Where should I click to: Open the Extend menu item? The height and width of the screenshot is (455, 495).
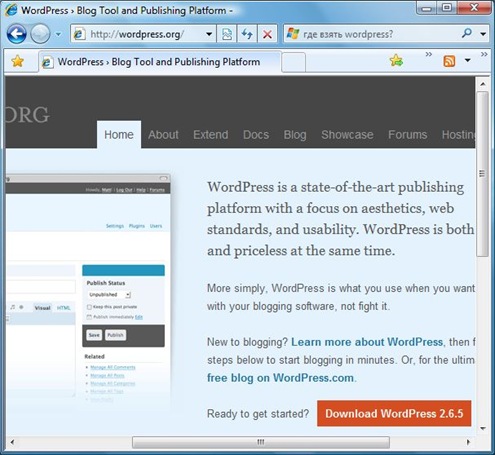[x=211, y=135]
